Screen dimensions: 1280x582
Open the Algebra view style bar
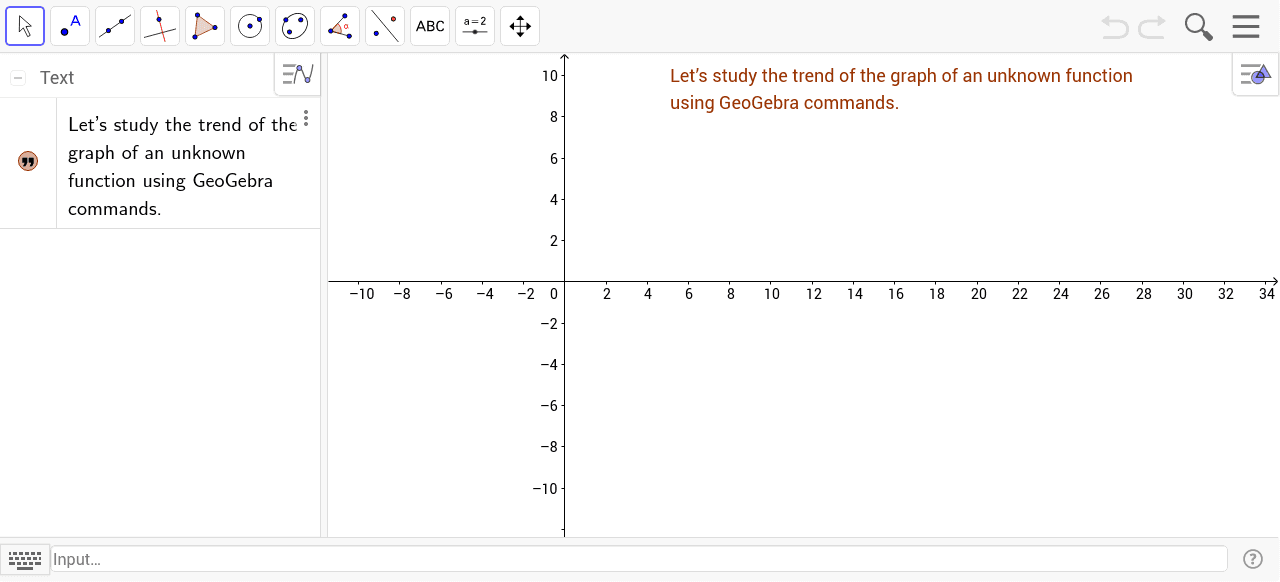[298, 74]
